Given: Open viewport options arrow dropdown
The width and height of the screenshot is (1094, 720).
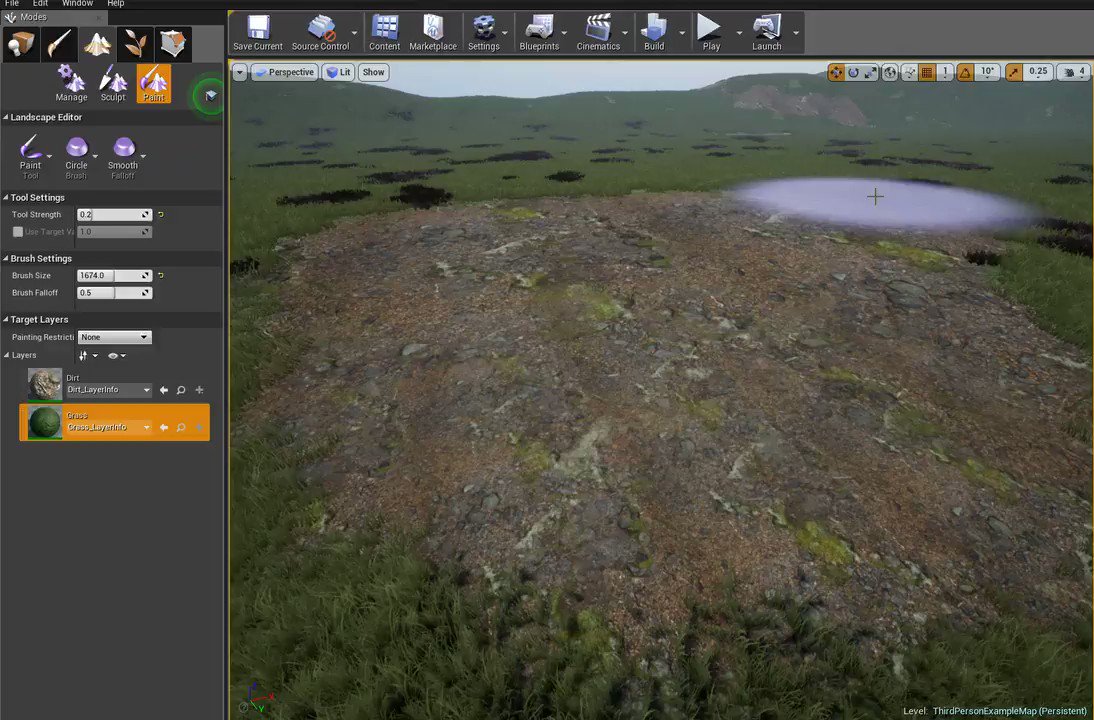Looking at the screenshot, I should [x=240, y=72].
